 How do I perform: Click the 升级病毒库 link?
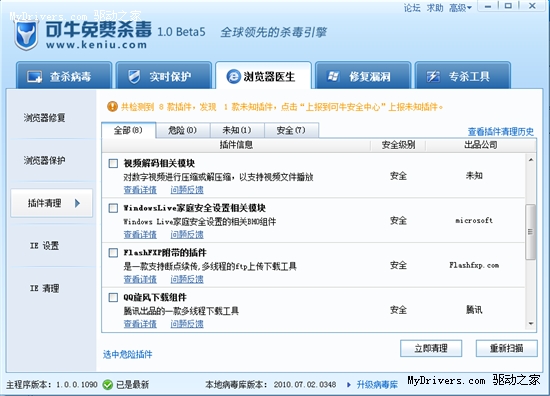[x=377, y=385]
